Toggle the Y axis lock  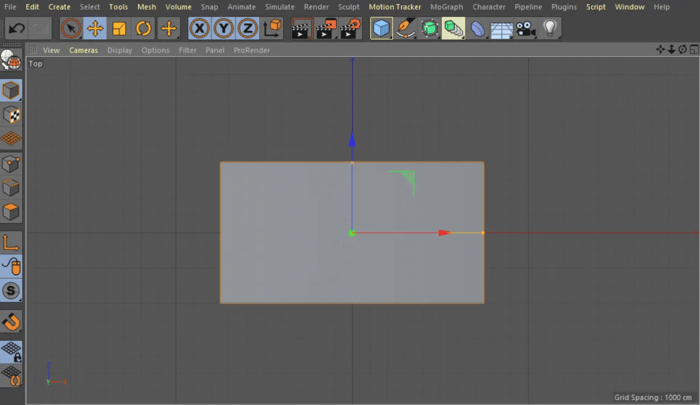[x=224, y=29]
